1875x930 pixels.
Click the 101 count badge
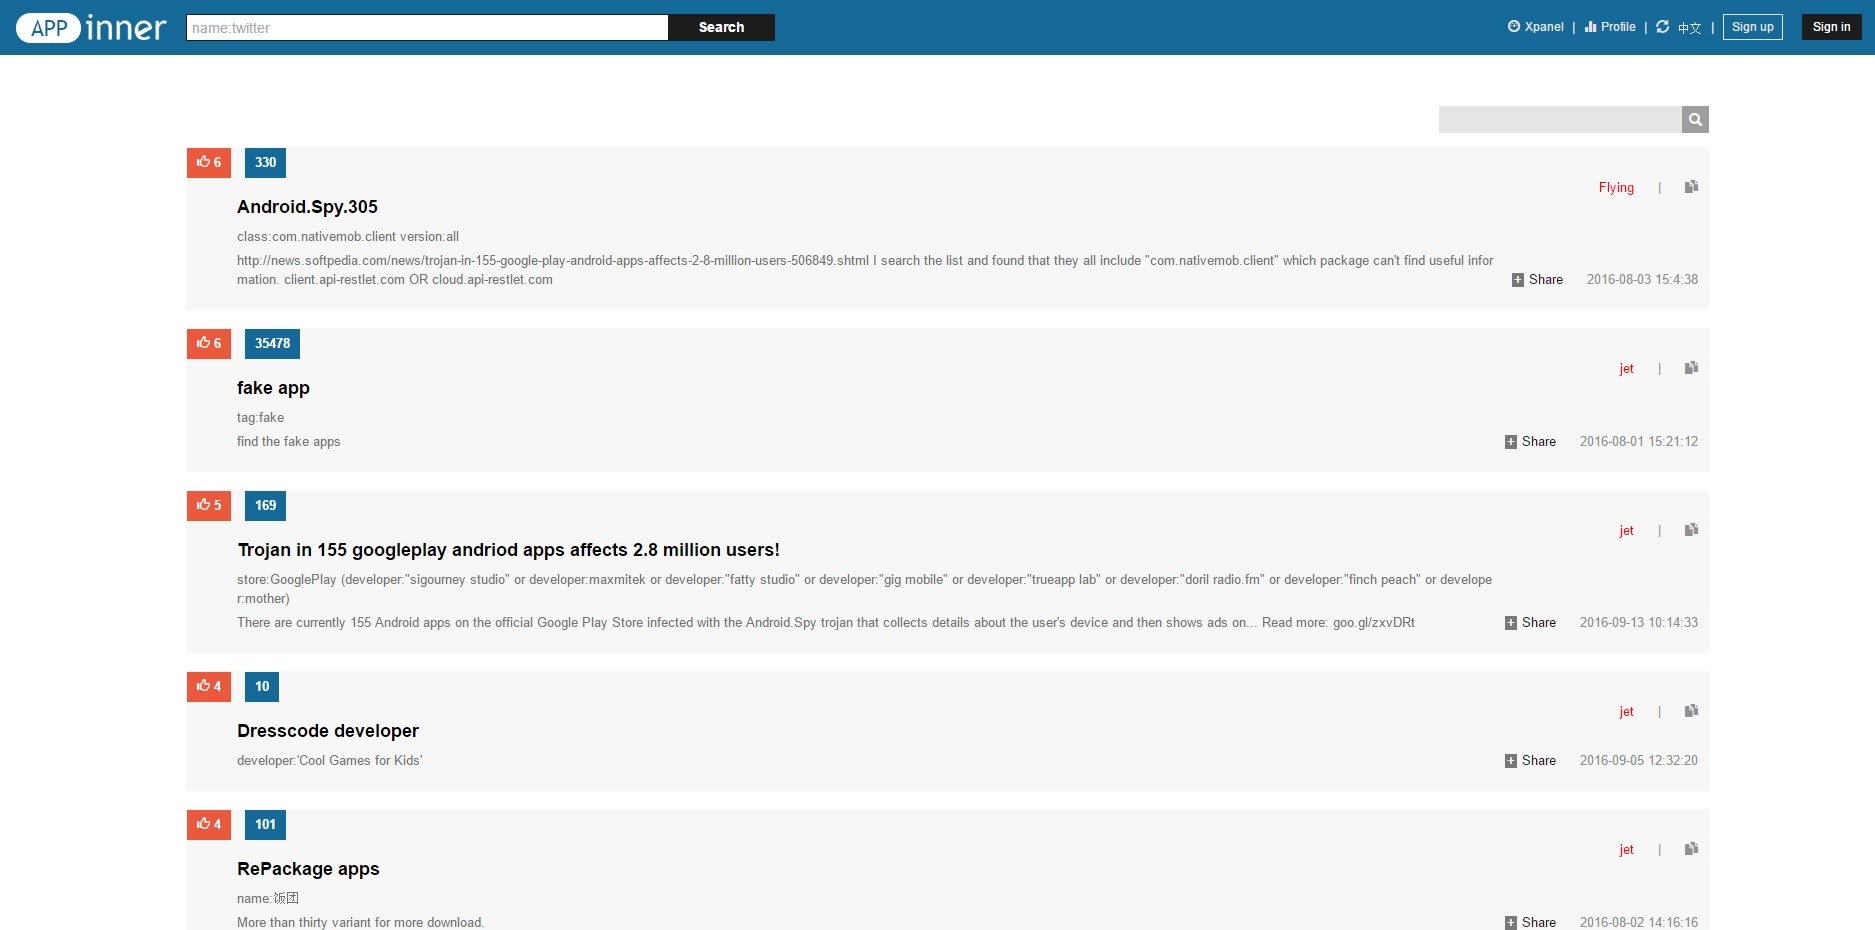[x=265, y=825]
